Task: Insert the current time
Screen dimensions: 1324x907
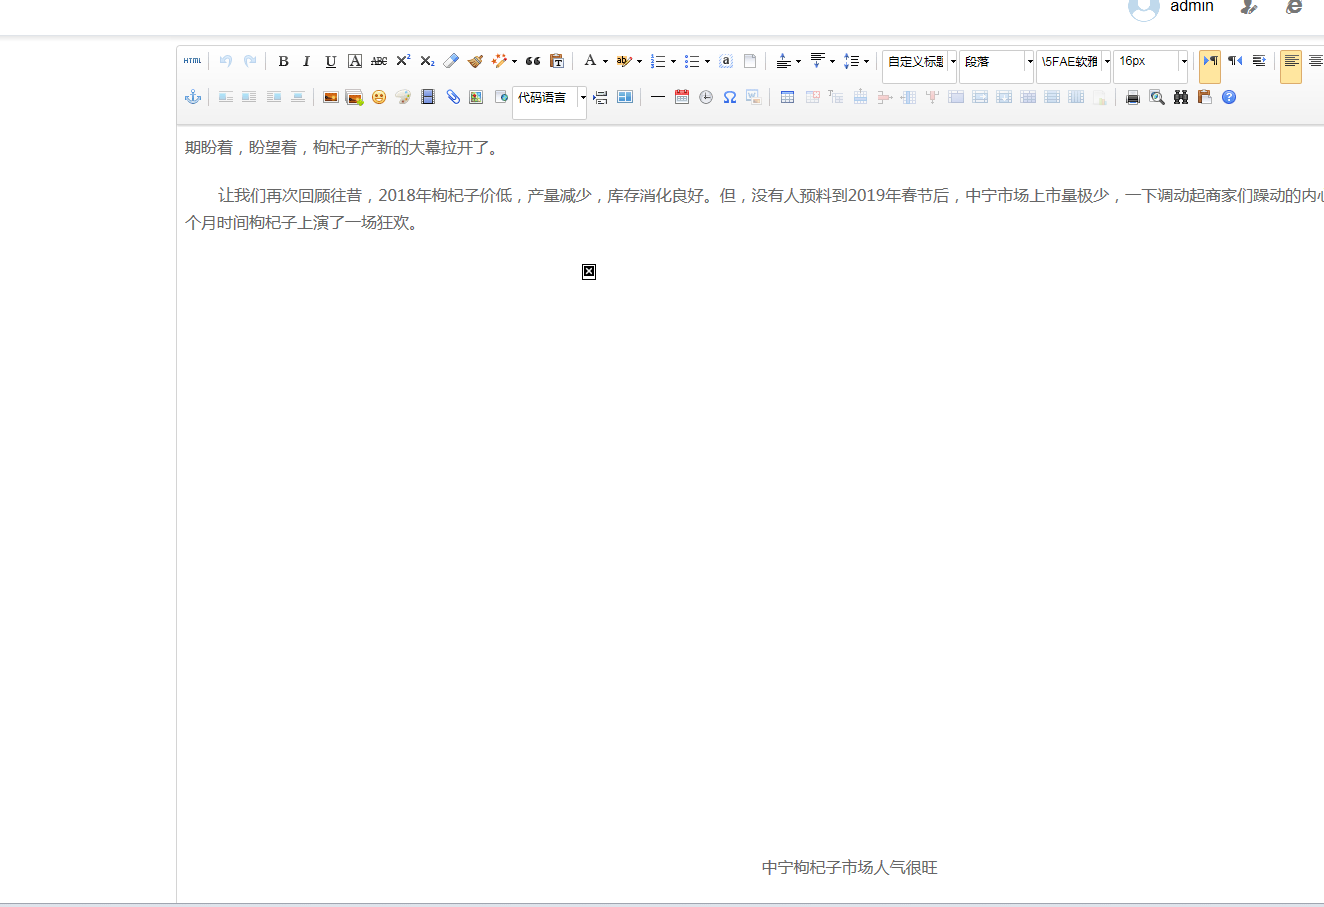Action: 706,97
